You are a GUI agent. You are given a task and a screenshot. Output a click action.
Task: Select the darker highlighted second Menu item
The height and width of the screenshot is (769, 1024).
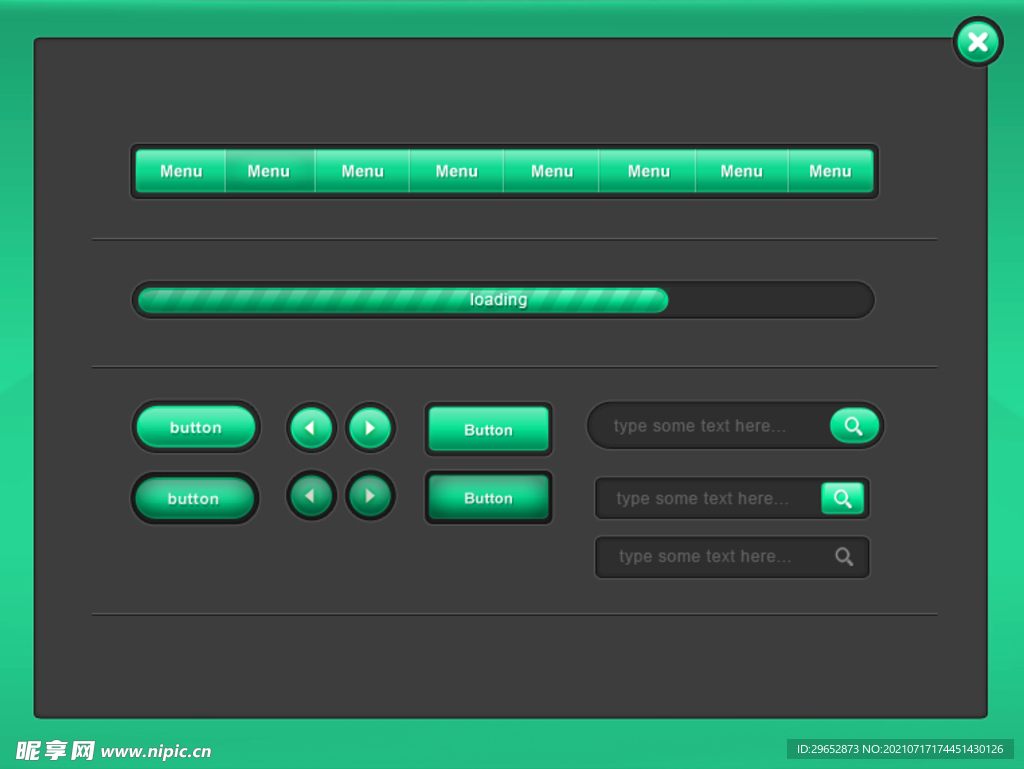[270, 171]
